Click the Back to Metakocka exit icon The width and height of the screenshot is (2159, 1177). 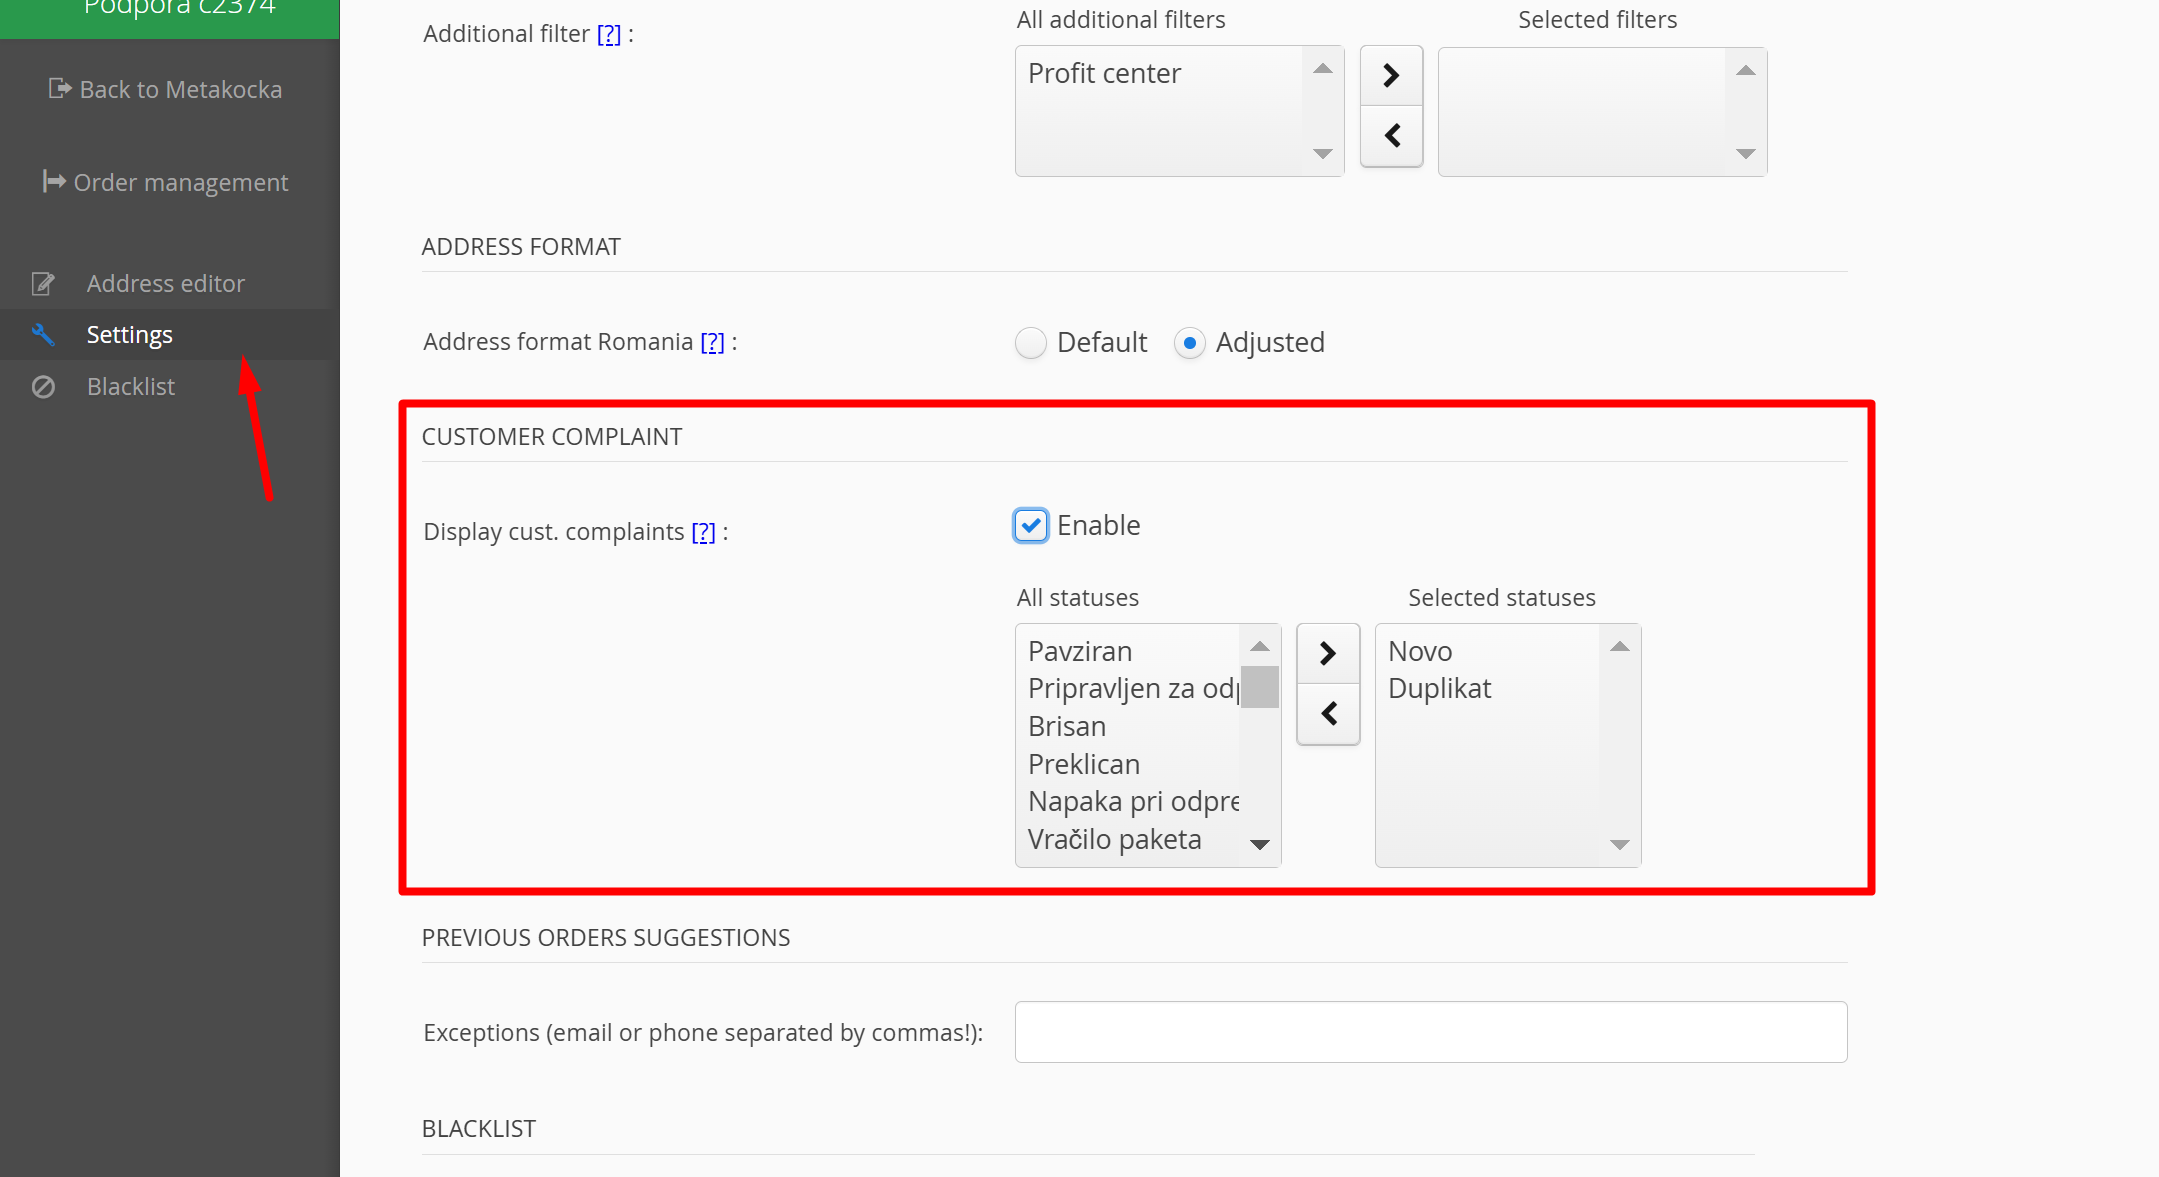[x=59, y=89]
